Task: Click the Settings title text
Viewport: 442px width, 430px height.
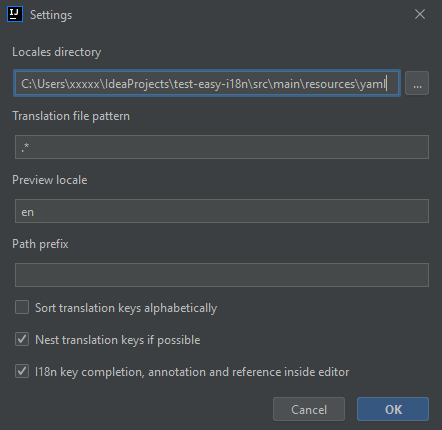Action: pyautogui.click(x=51, y=15)
